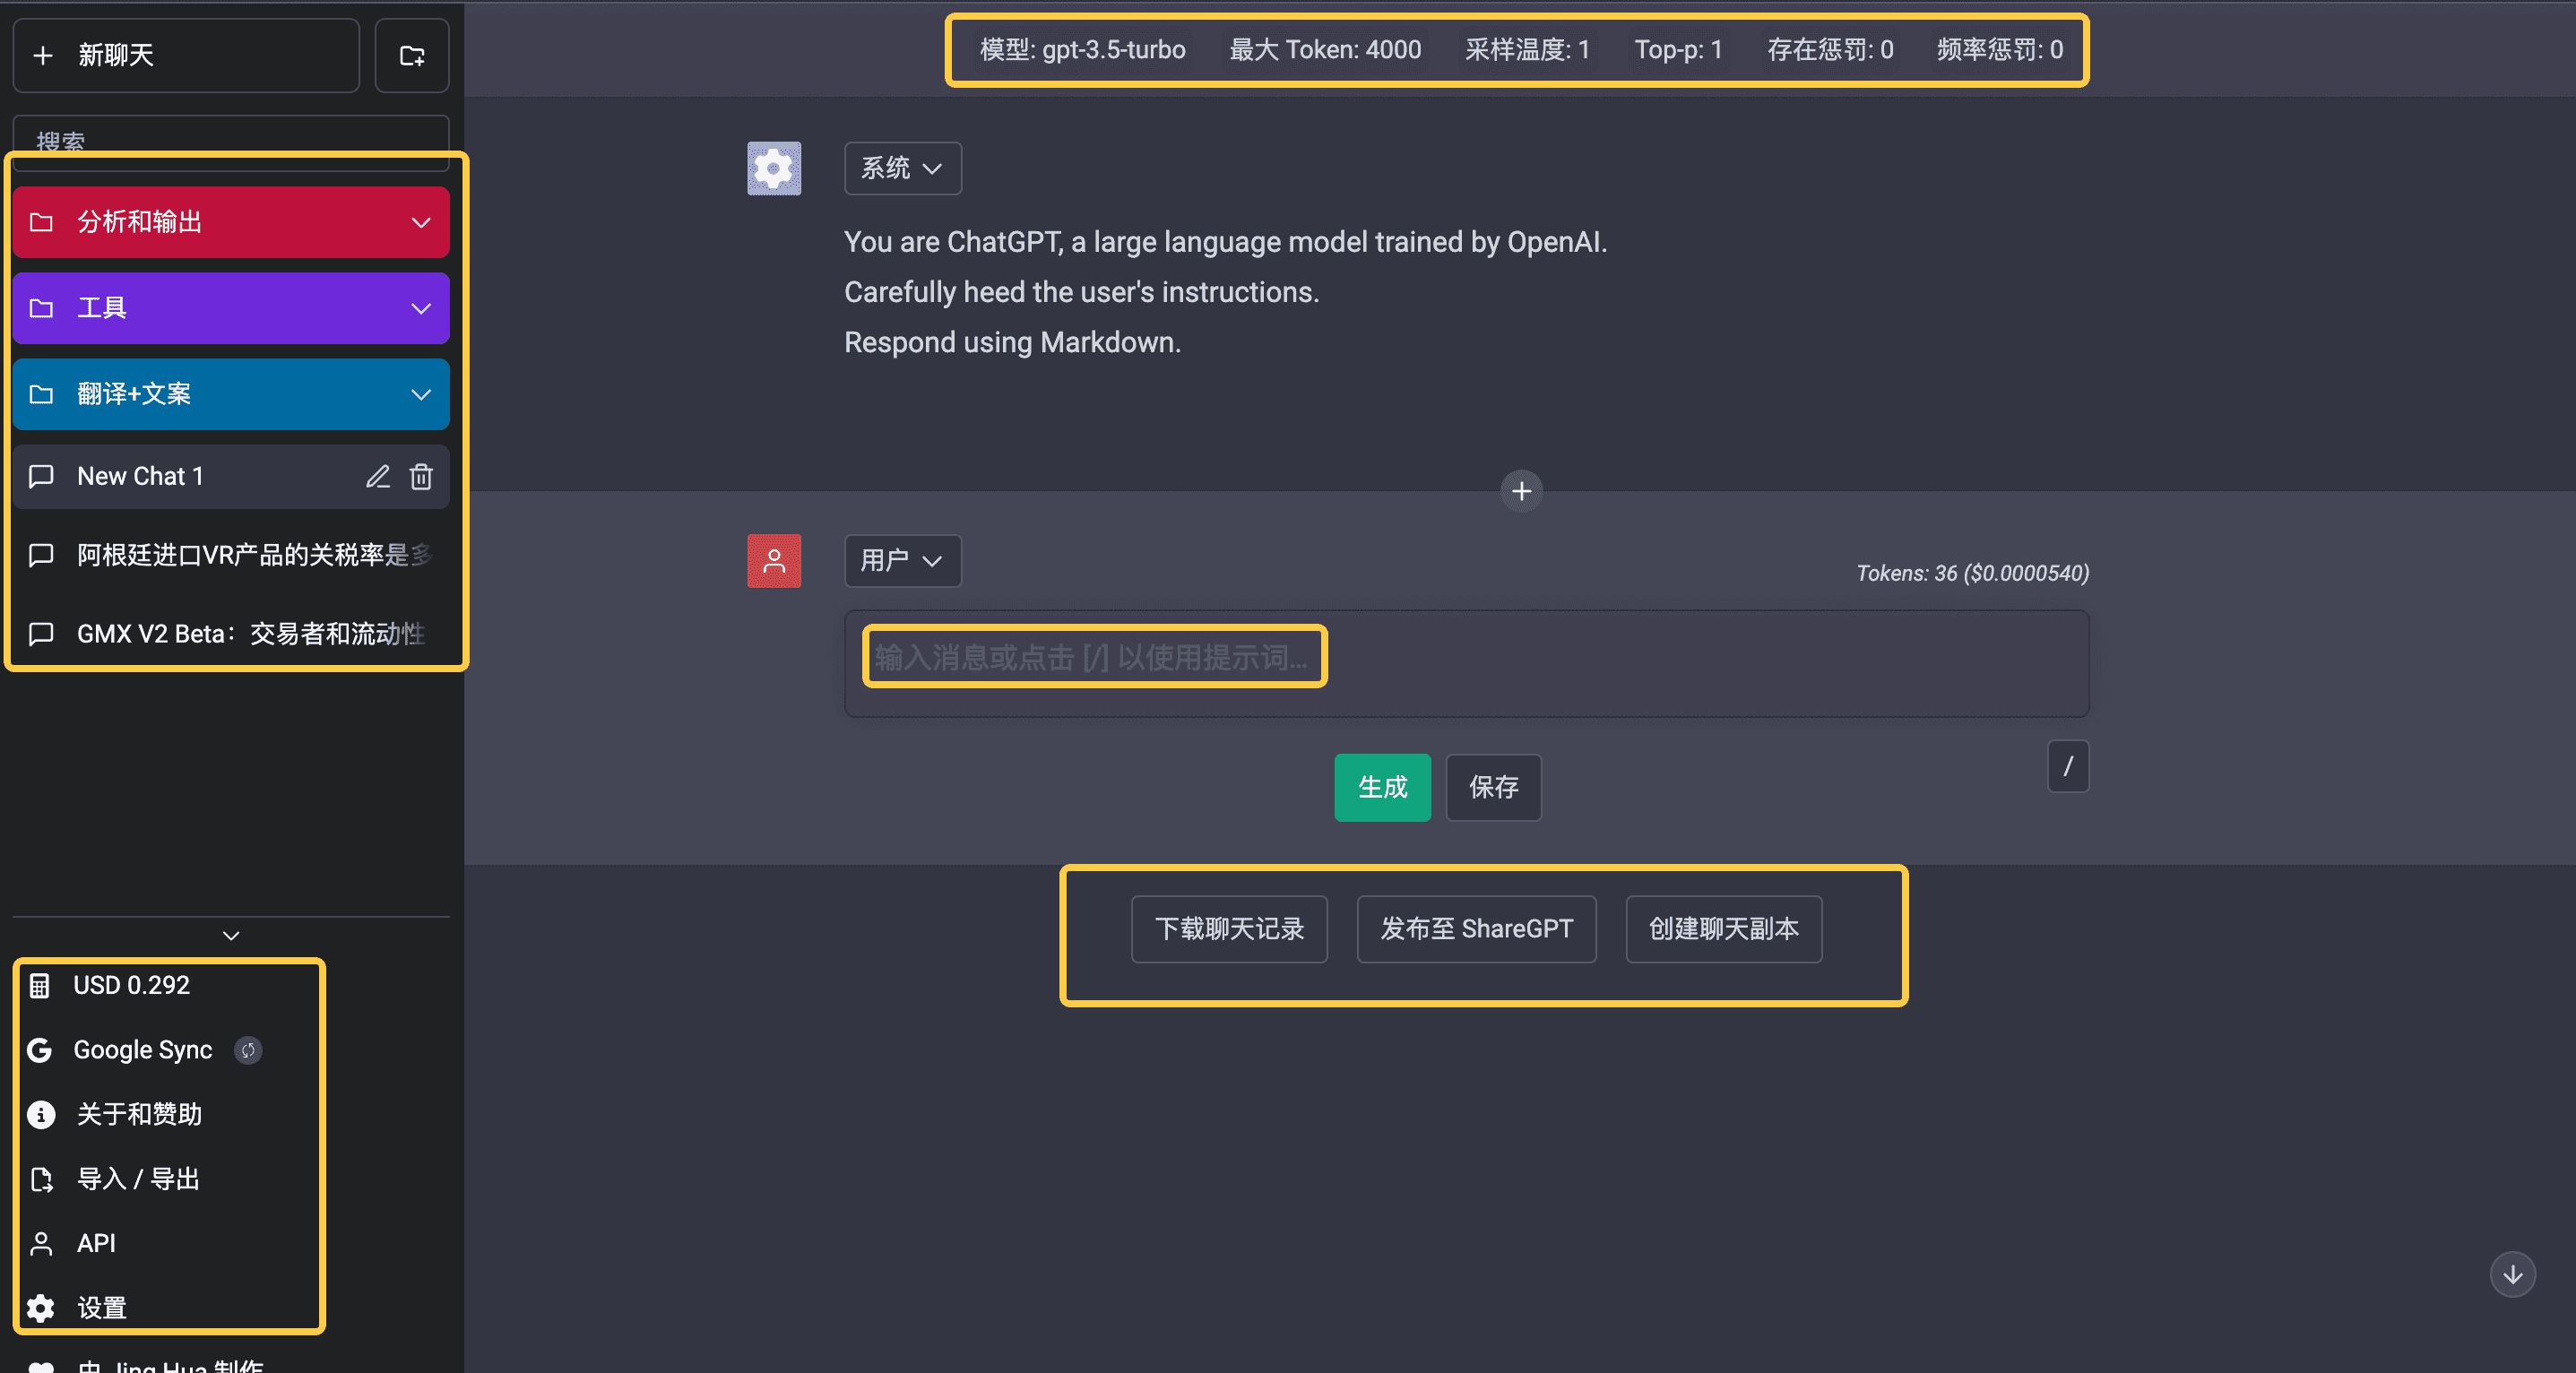The width and height of the screenshot is (2576, 1373).
Task: Open the 系统 role dropdown
Action: (903, 167)
